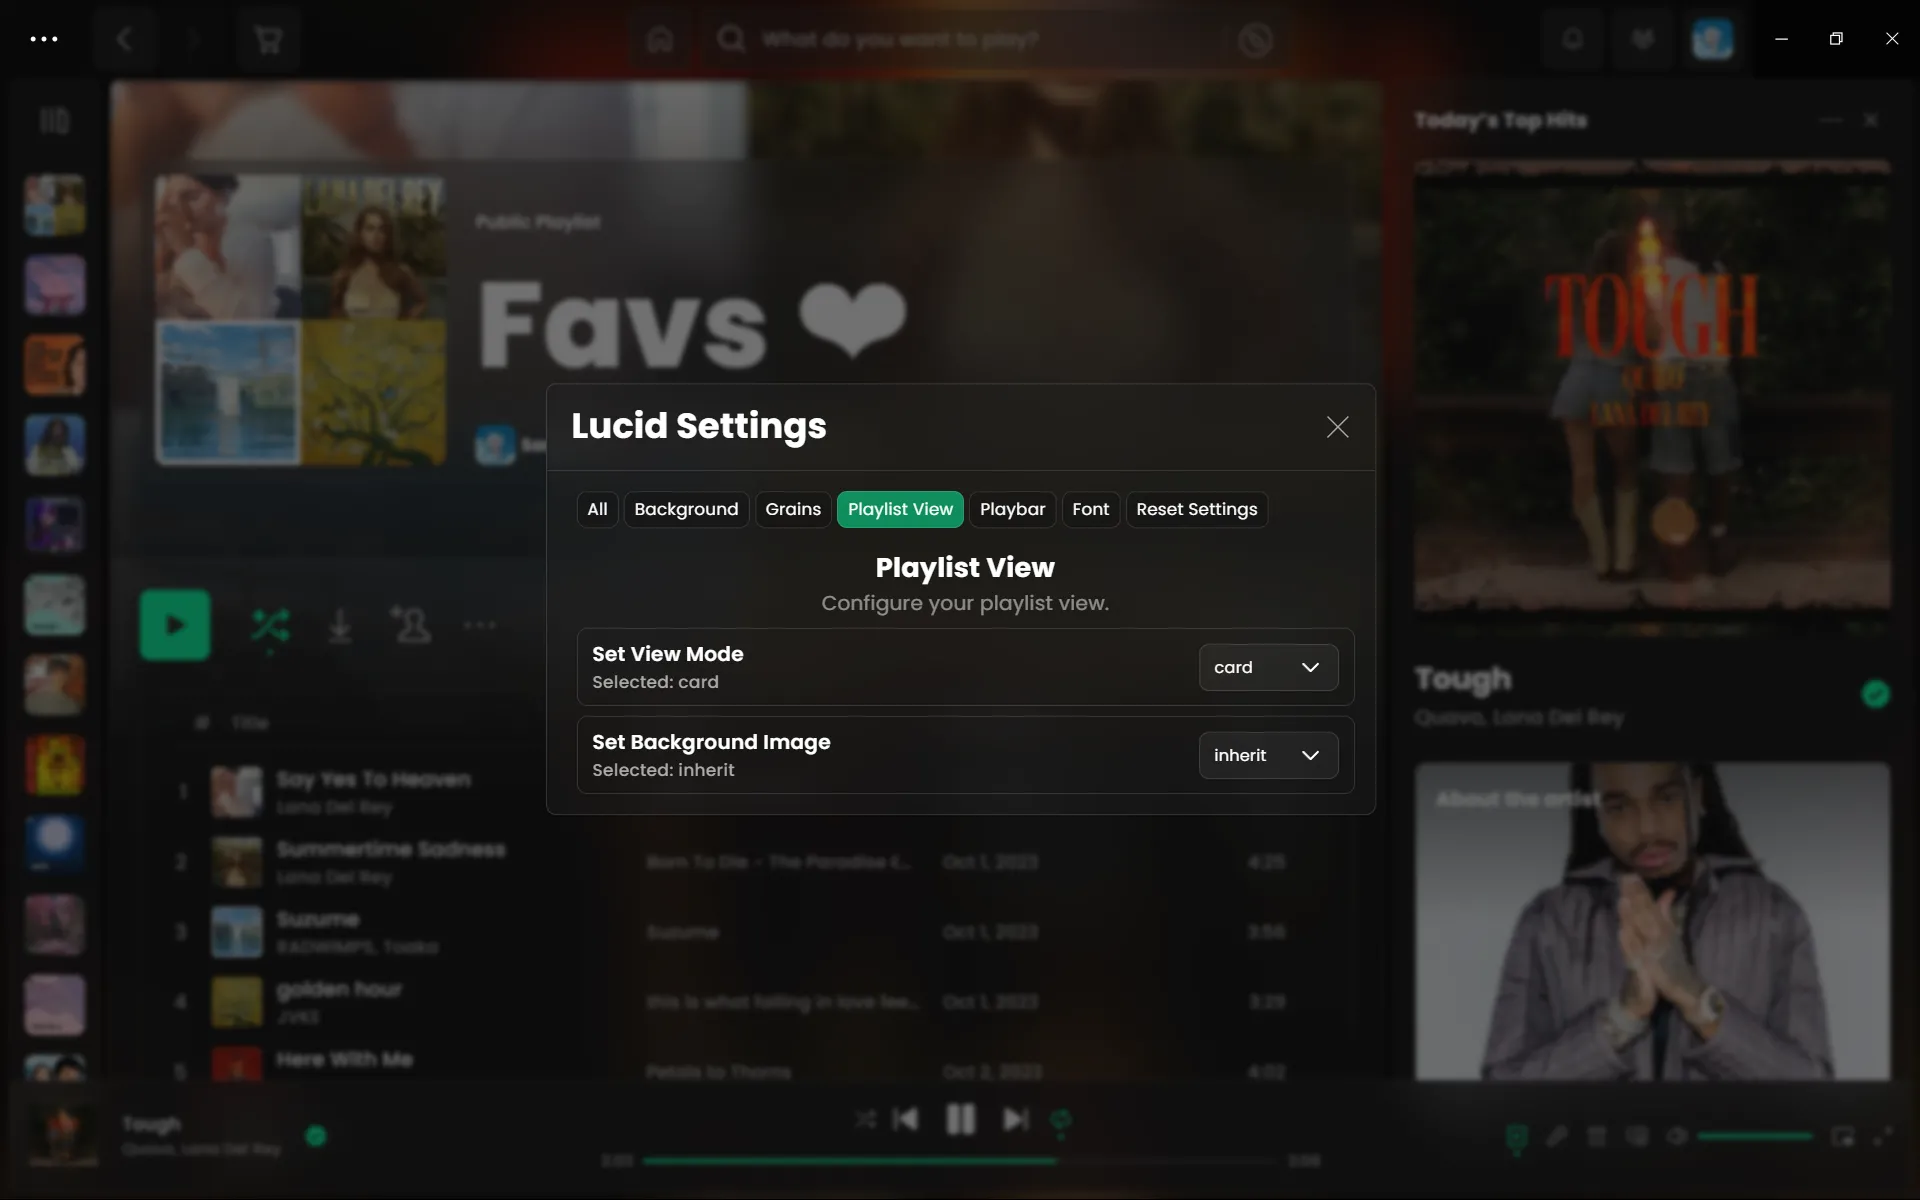
Task: Click the library grid toggle icon in sidebar
Action: (x=55, y=120)
